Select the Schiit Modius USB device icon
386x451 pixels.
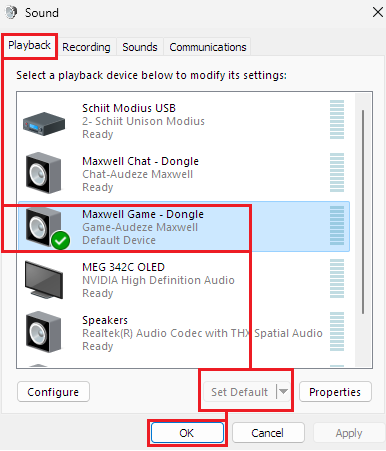point(44,124)
